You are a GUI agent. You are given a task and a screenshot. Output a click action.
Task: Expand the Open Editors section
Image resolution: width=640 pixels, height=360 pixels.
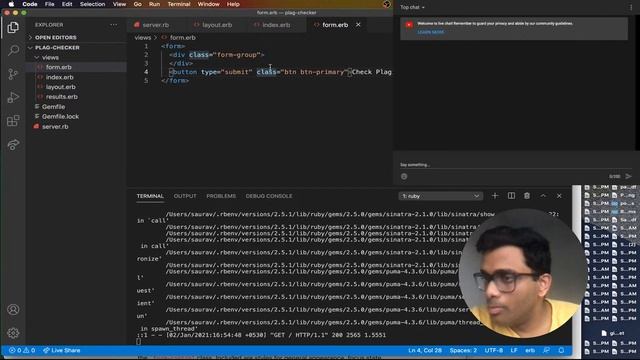(56, 37)
